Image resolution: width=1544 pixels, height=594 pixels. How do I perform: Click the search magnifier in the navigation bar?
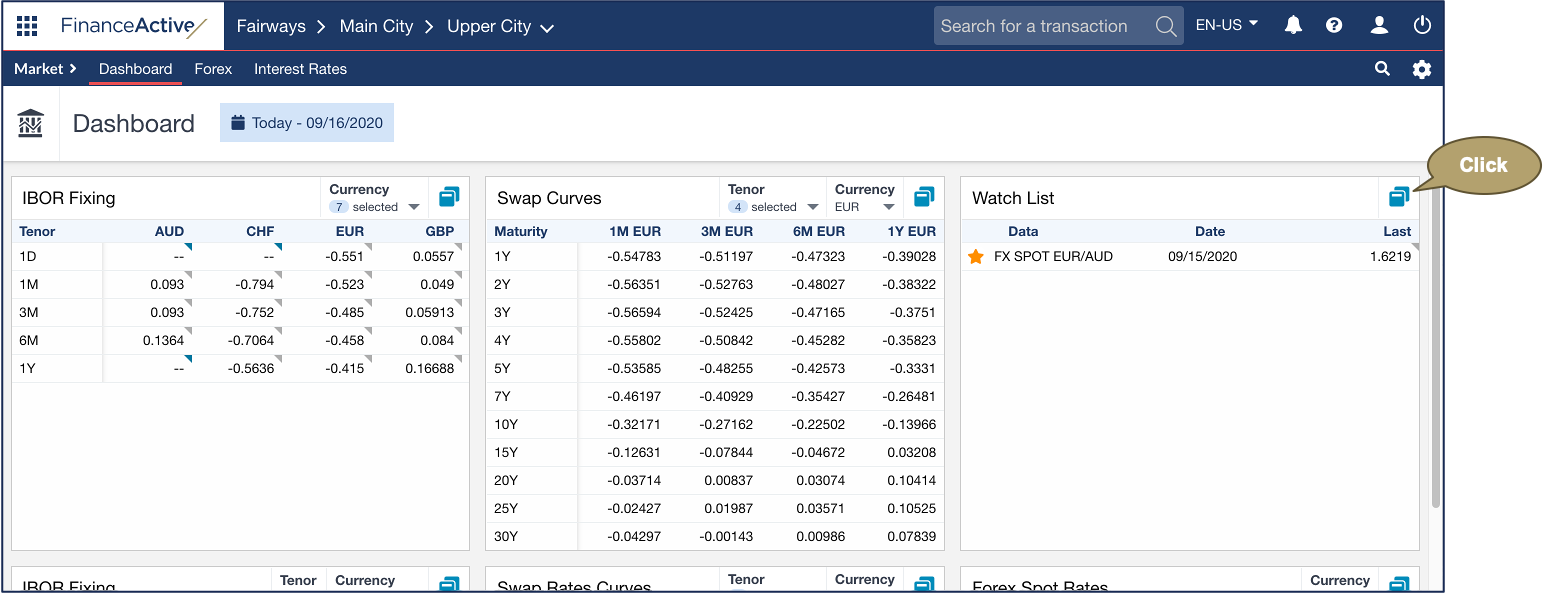(x=1382, y=69)
